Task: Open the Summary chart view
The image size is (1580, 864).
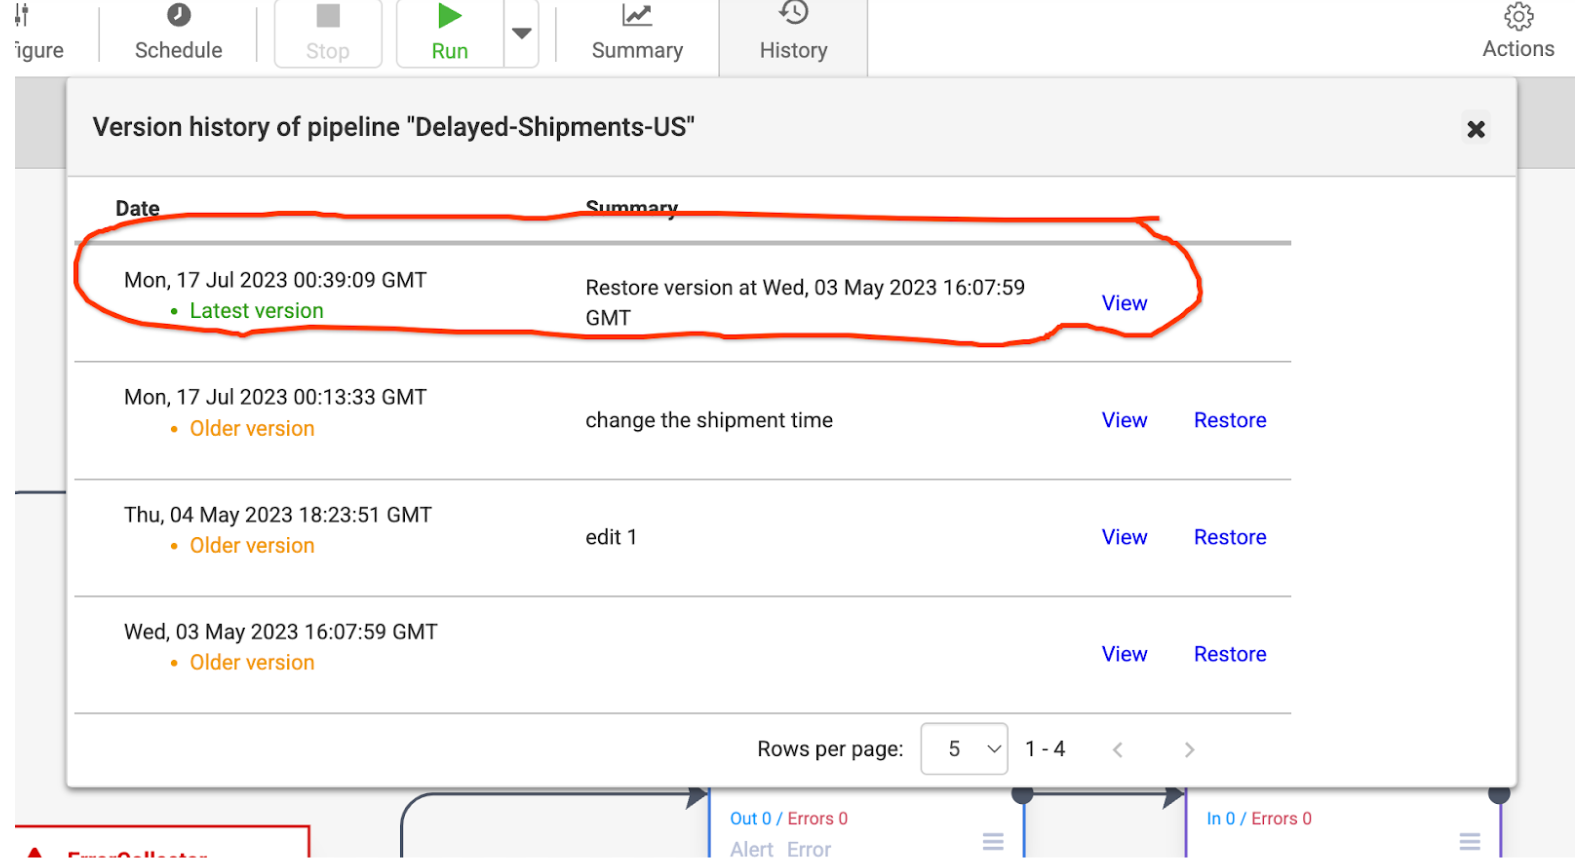Action: (637, 33)
